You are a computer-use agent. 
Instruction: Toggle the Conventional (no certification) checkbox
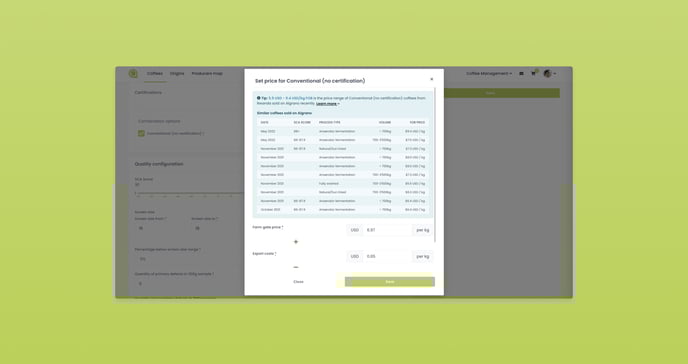tap(141, 133)
